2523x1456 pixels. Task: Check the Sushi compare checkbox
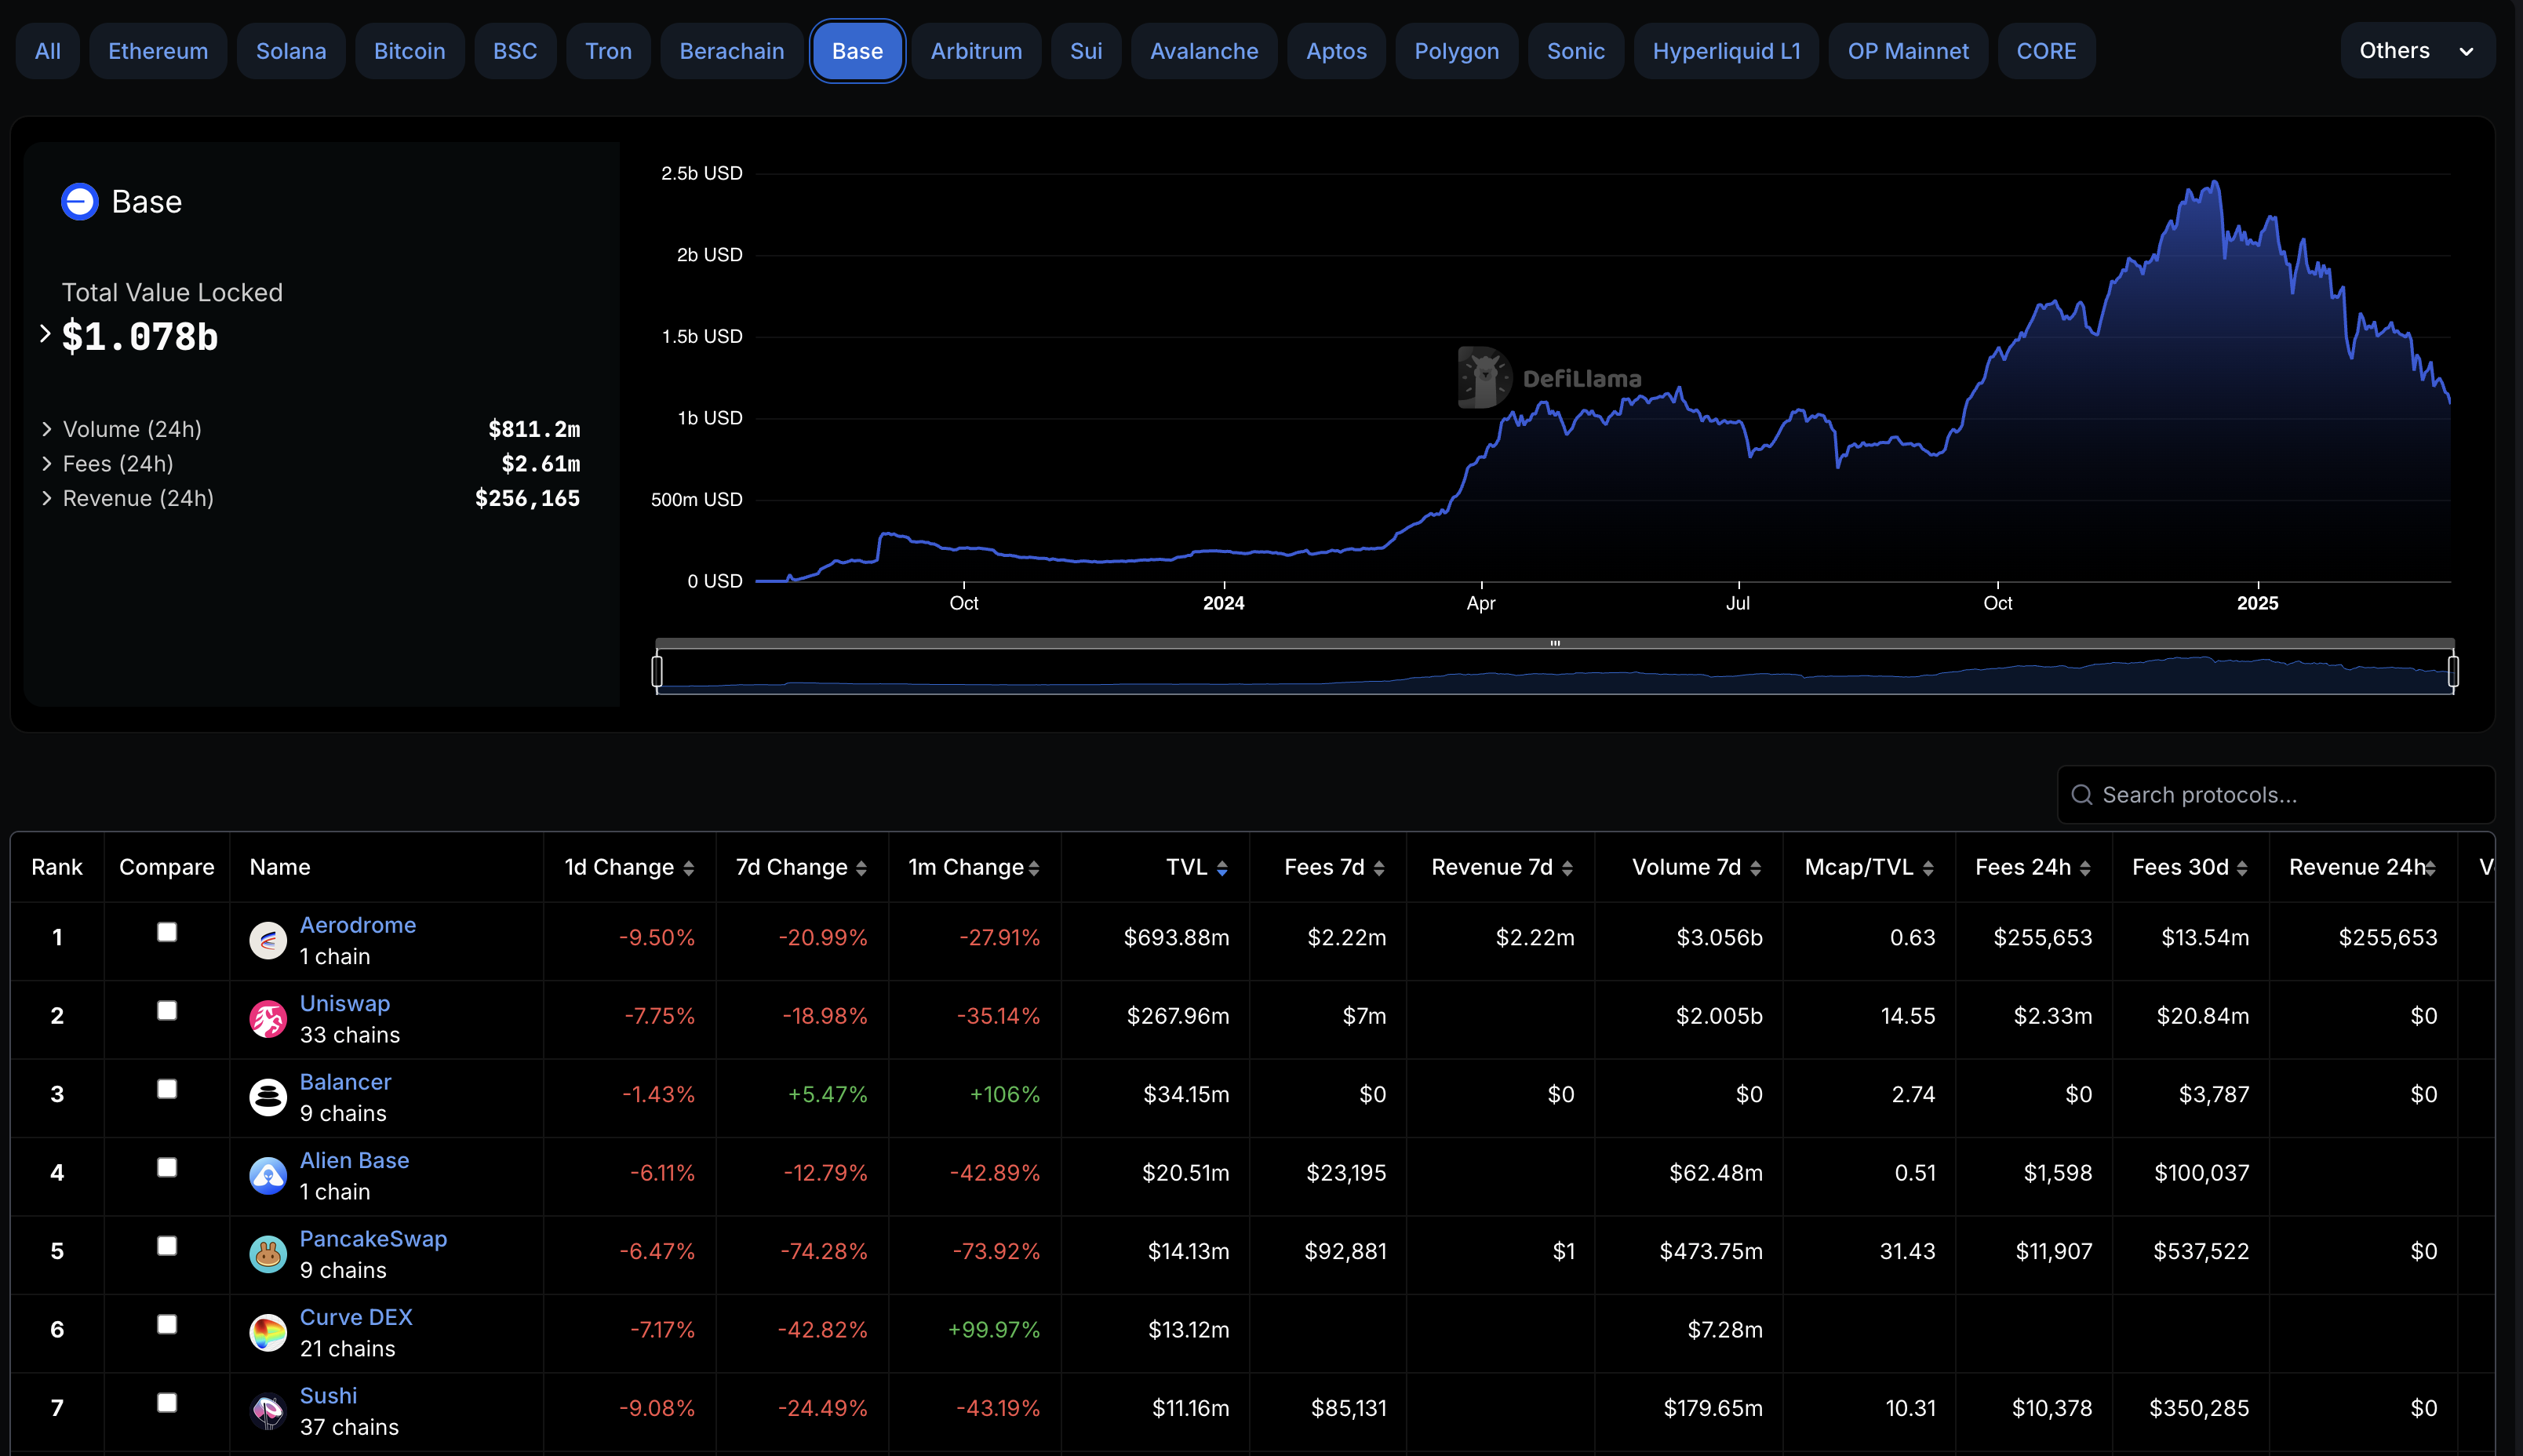point(167,1403)
